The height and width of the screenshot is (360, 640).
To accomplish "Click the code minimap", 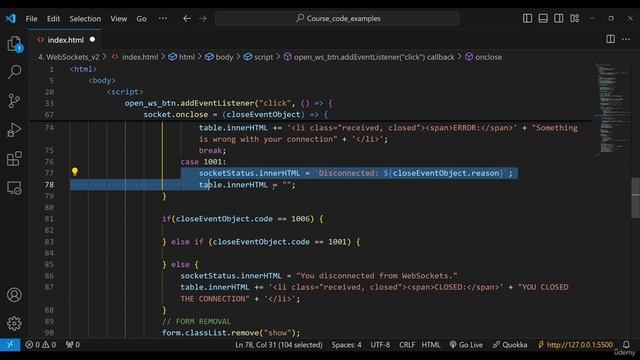I will pyautogui.click(x=611, y=109).
